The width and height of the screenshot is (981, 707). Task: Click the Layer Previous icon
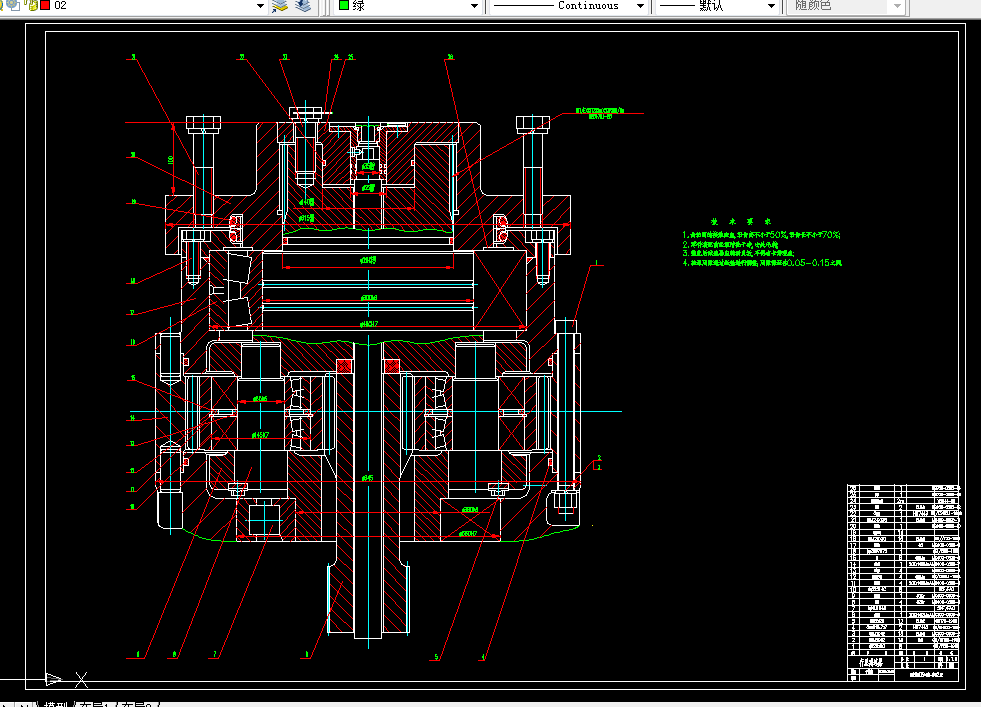[303, 6]
